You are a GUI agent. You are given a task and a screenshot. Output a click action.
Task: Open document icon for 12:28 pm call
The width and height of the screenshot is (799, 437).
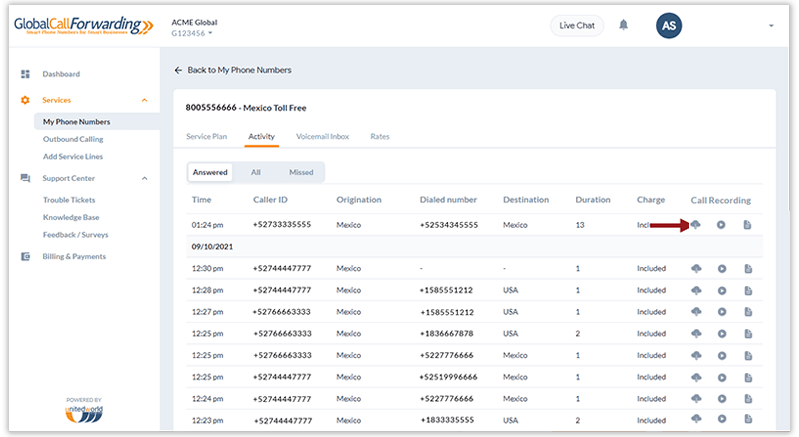click(x=748, y=290)
